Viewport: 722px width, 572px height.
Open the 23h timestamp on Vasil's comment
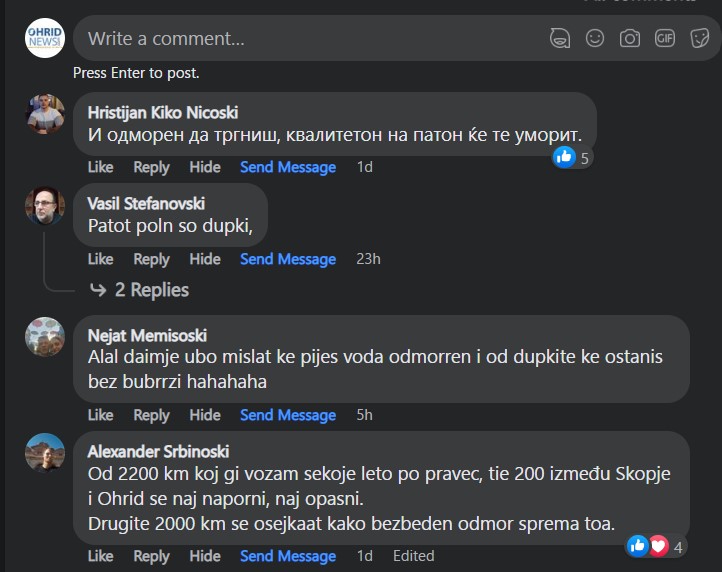[x=368, y=259]
